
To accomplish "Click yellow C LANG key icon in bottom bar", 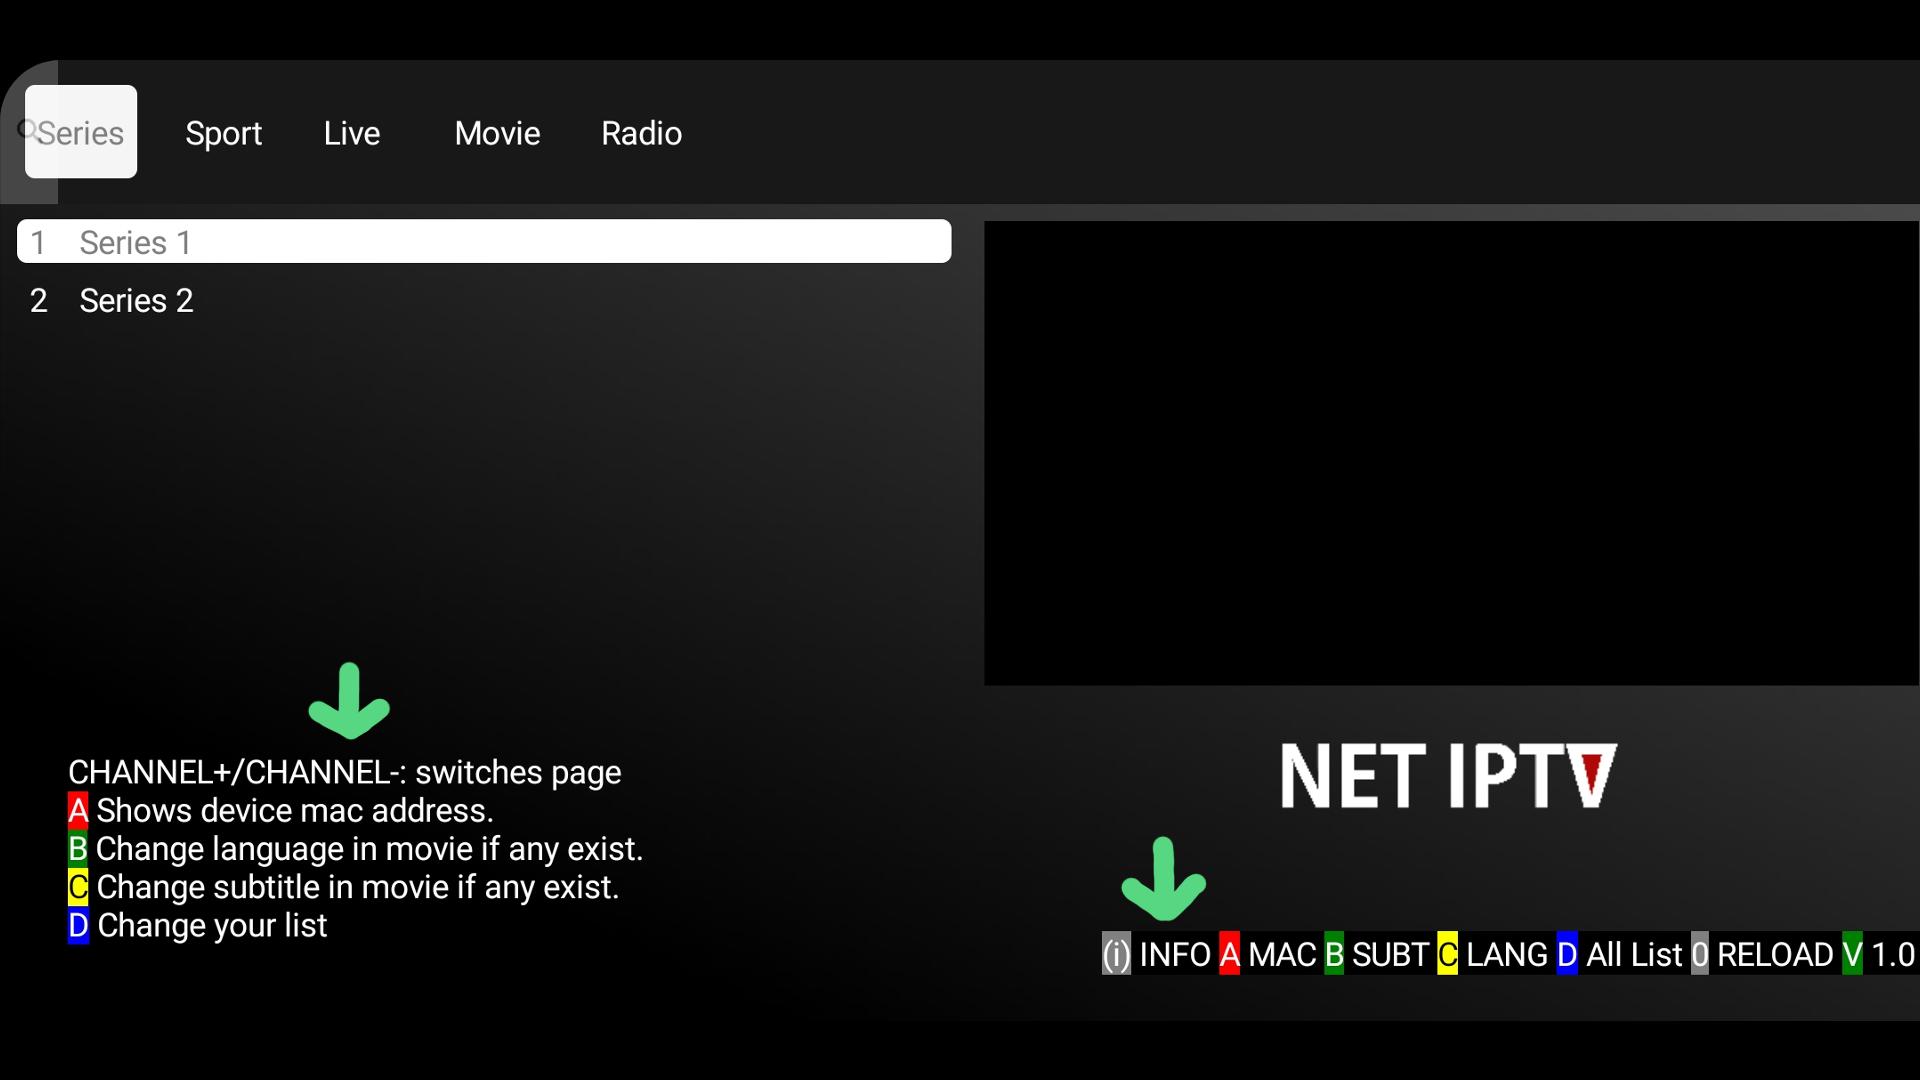I will (x=1447, y=954).
